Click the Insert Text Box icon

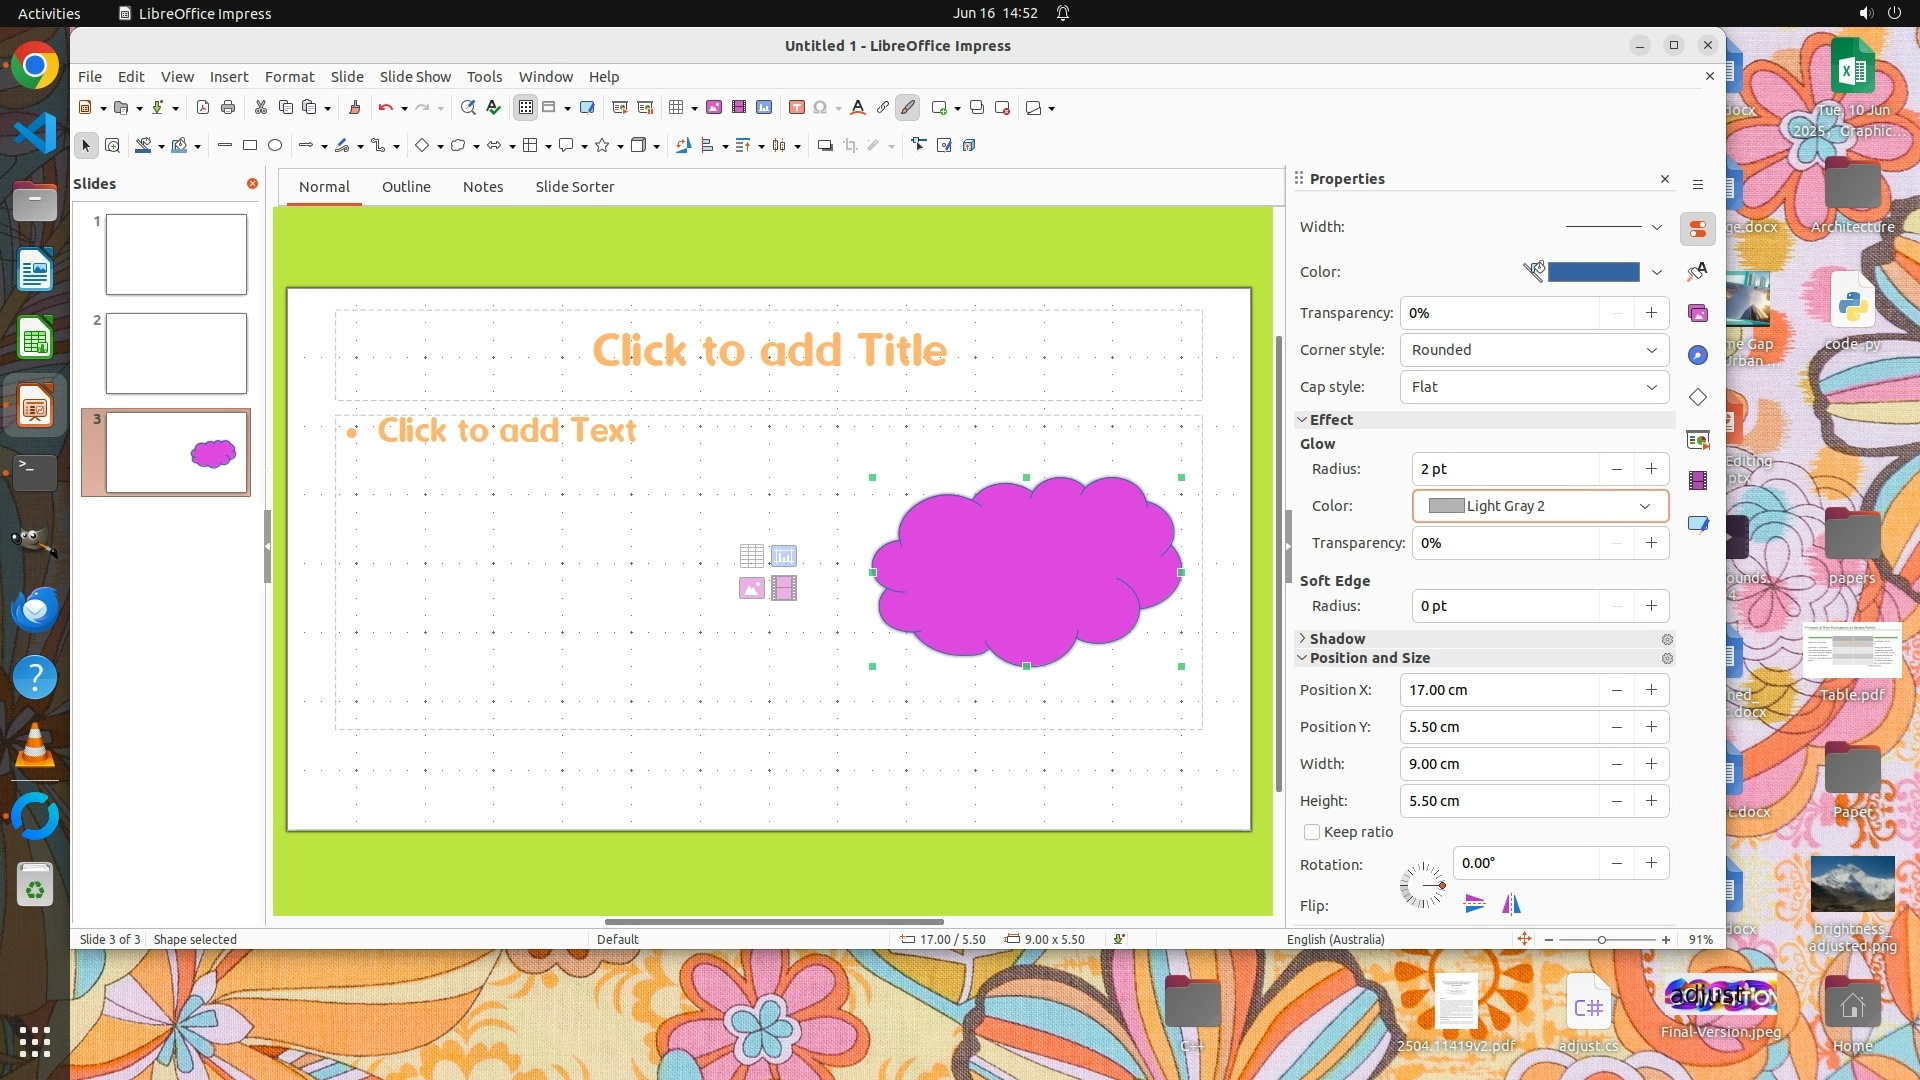tap(796, 108)
